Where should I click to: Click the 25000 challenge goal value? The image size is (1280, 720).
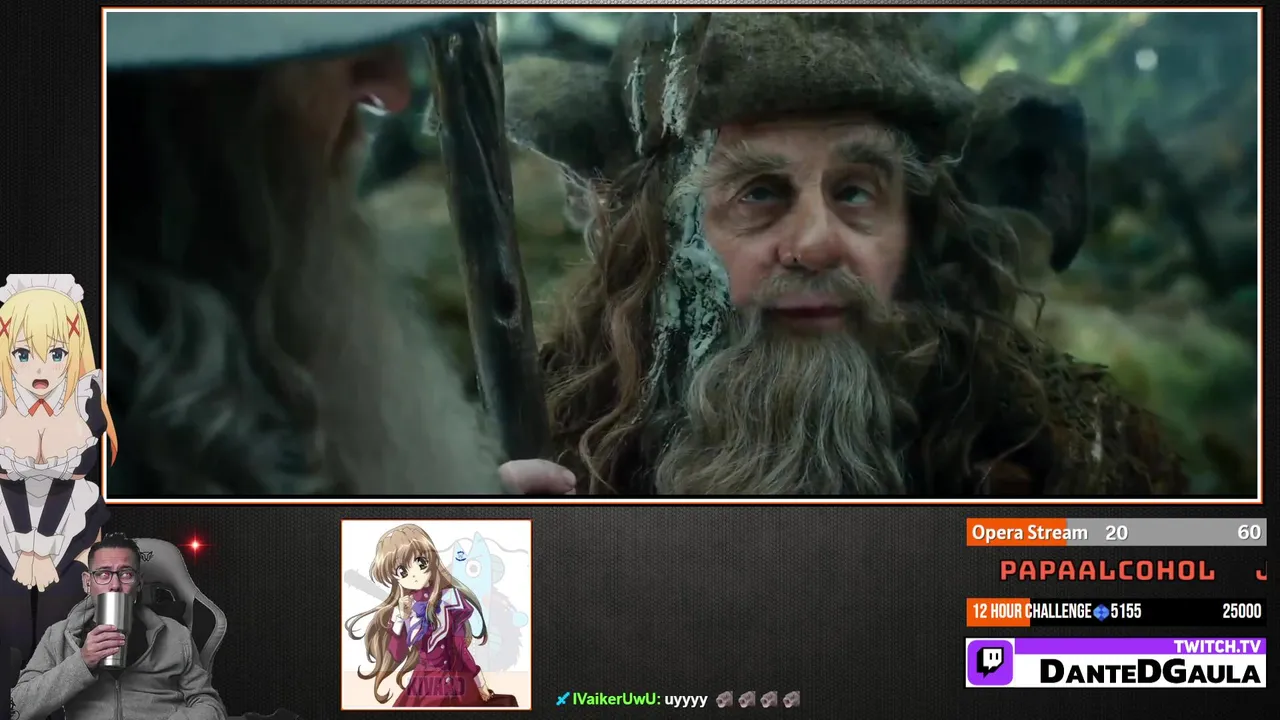coord(1241,612)
